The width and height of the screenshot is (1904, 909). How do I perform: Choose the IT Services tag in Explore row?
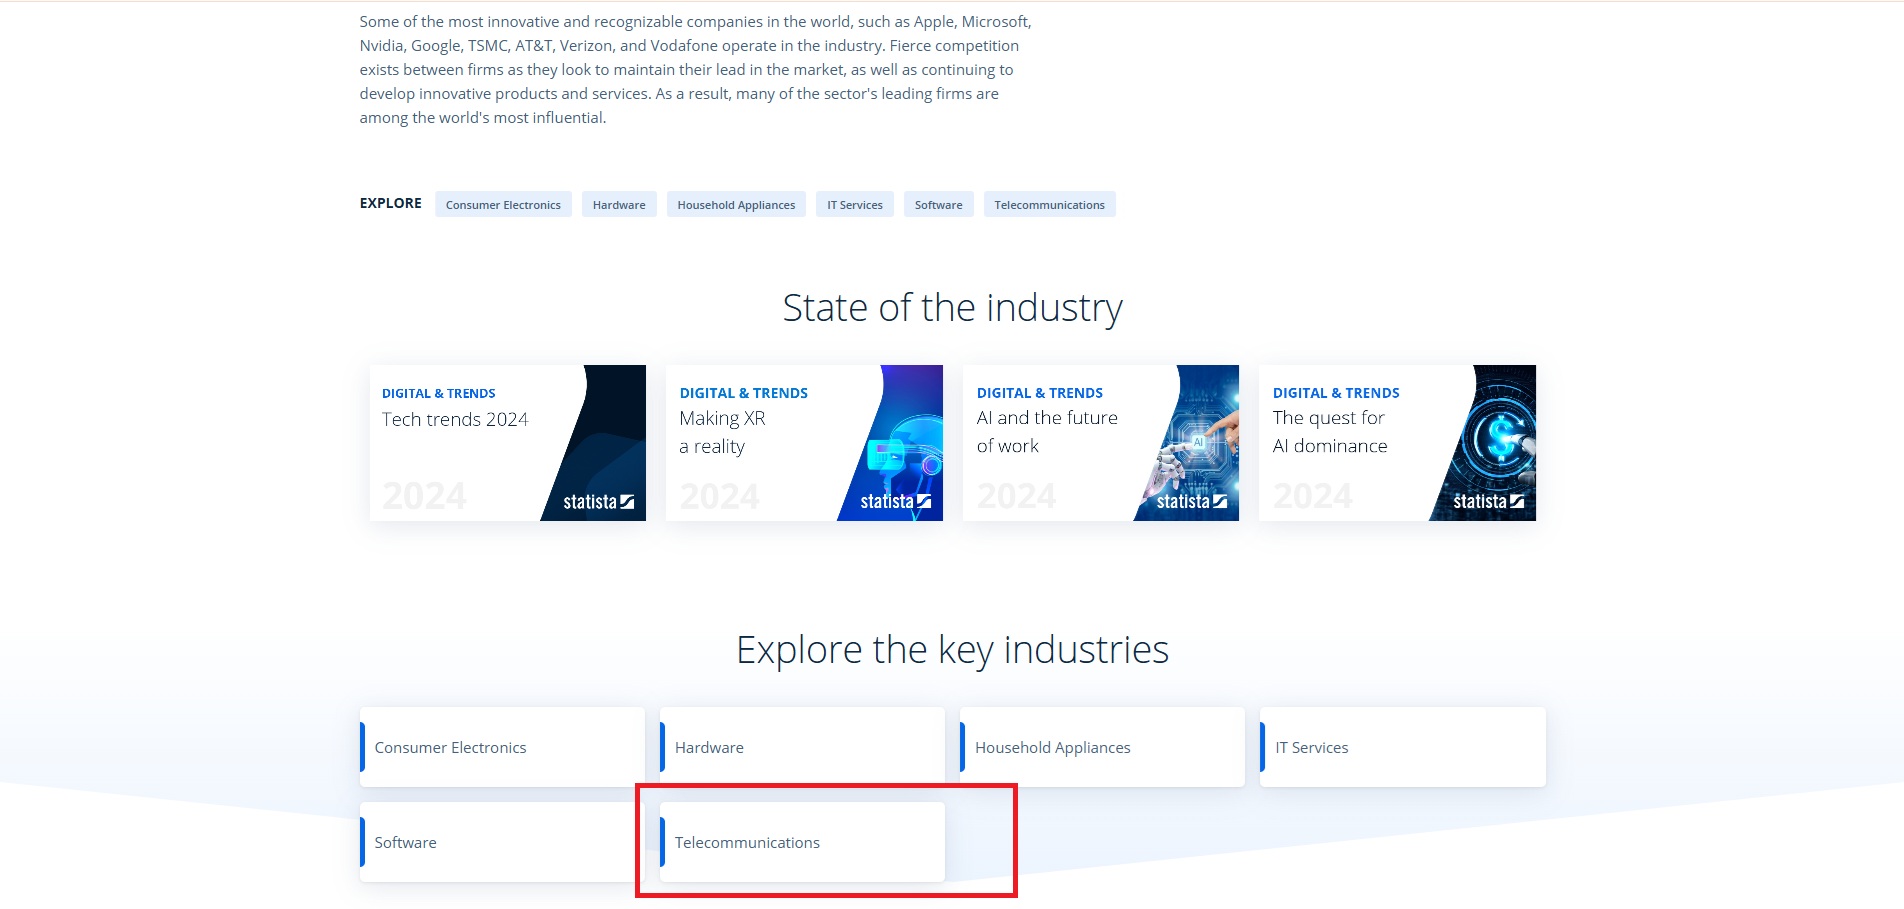(x=854, y=205)
